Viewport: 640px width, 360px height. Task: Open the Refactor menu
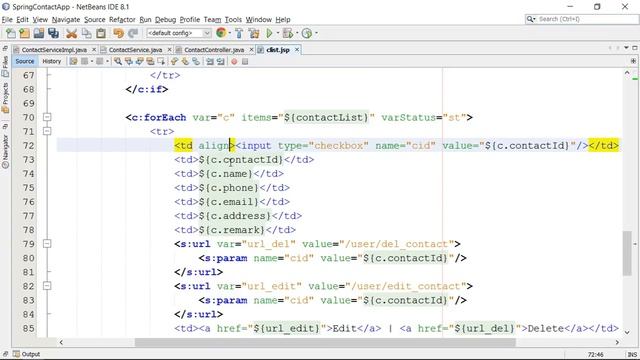pyautogui.click(x=122, y=20)
